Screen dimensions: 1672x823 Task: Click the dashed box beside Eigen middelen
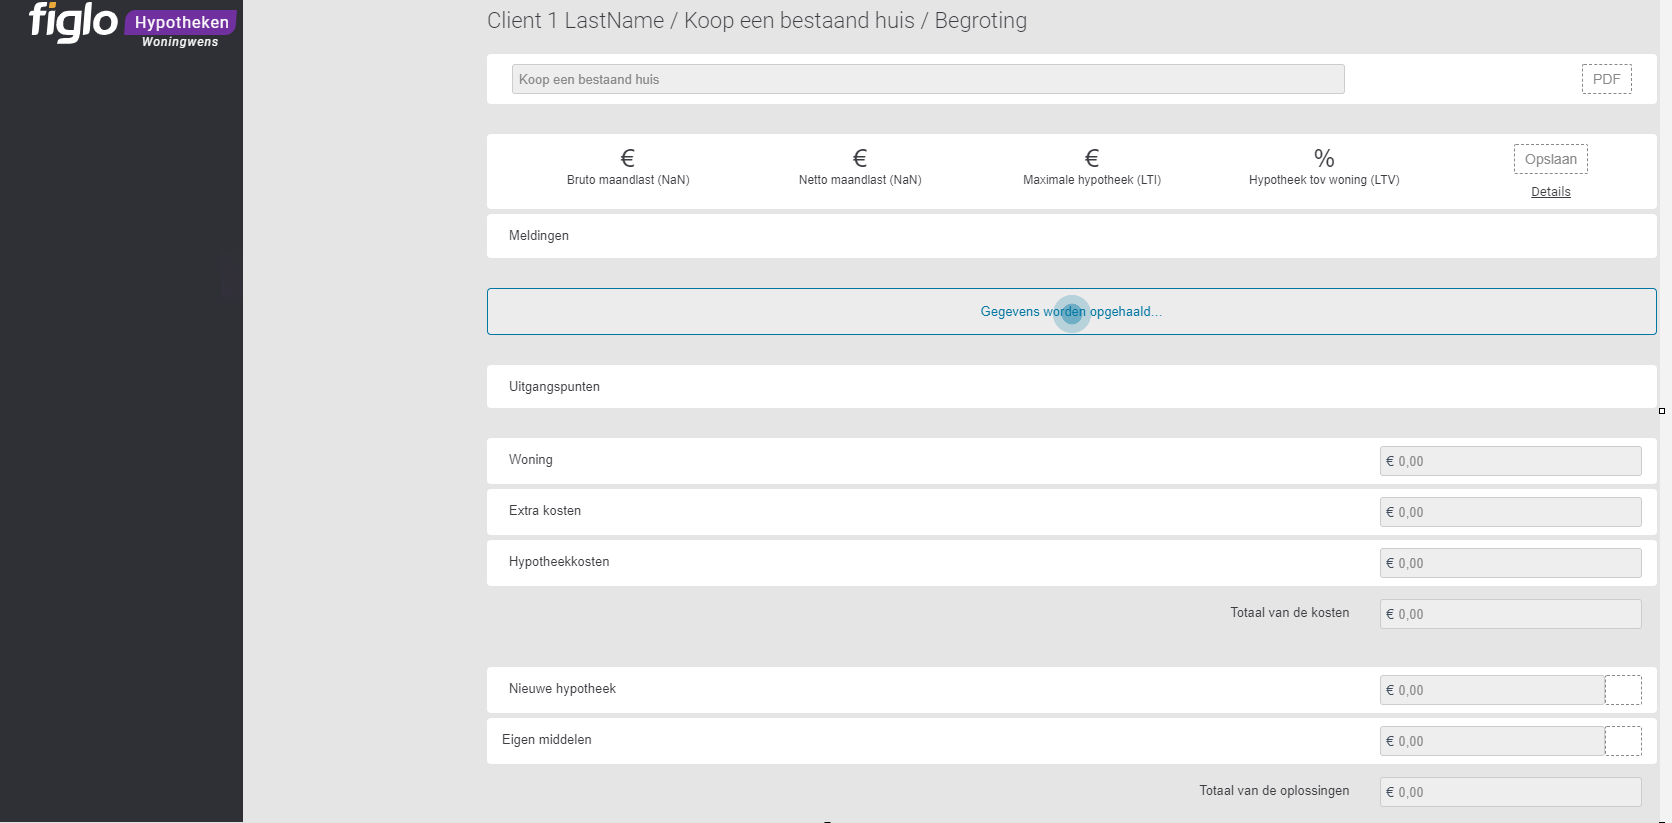point(1622,741)
